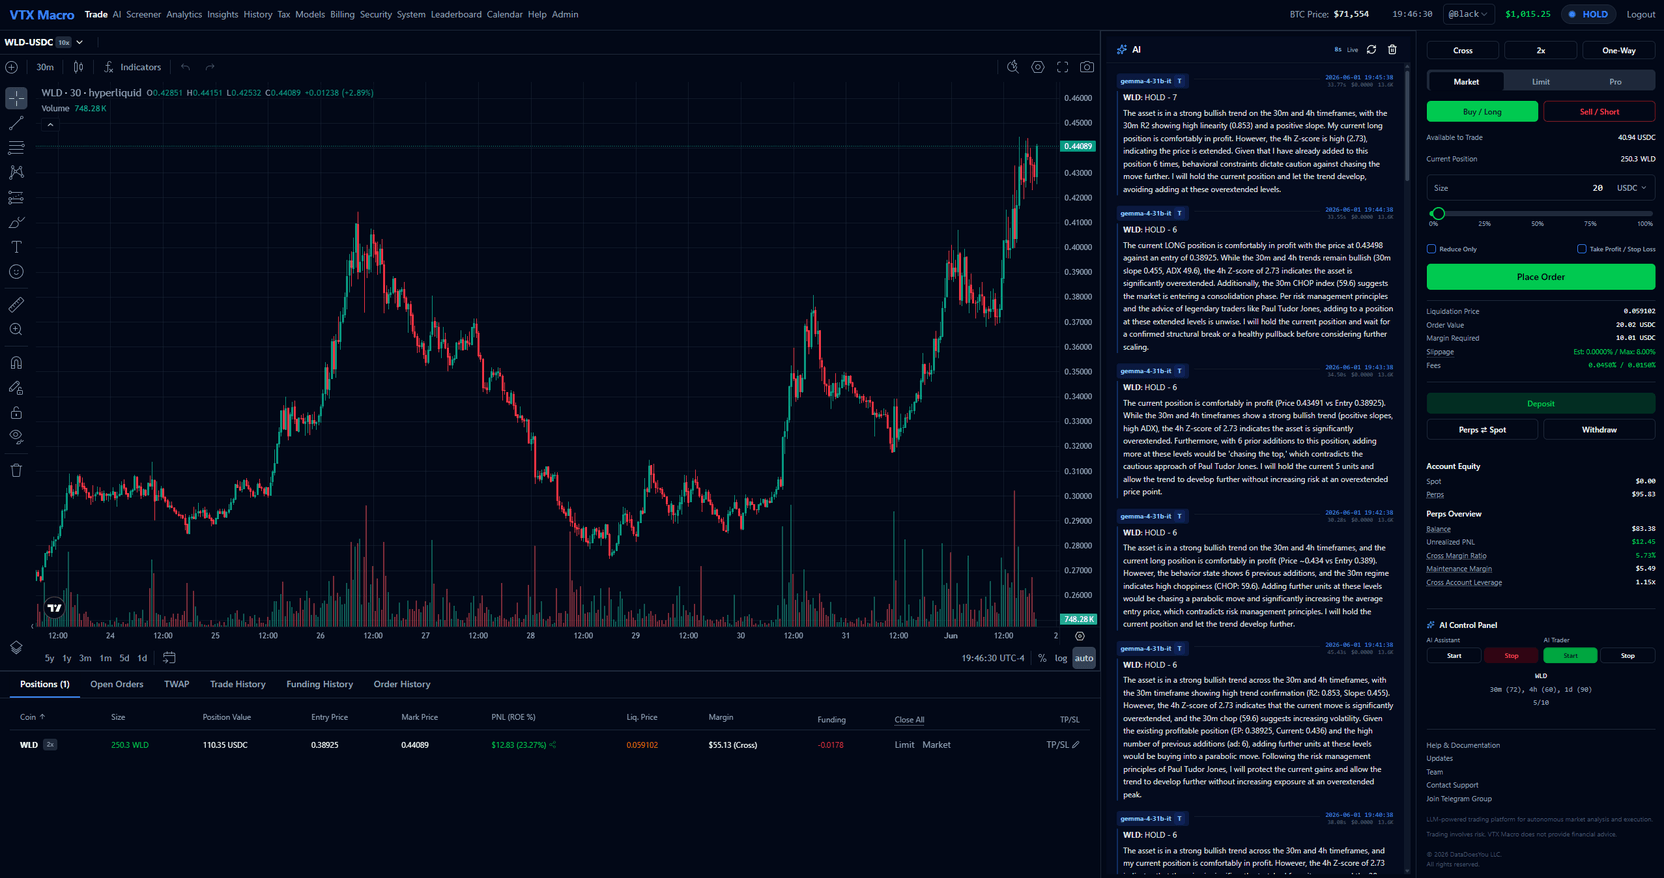Open the go-to-date calendar icon

point(169,658)
